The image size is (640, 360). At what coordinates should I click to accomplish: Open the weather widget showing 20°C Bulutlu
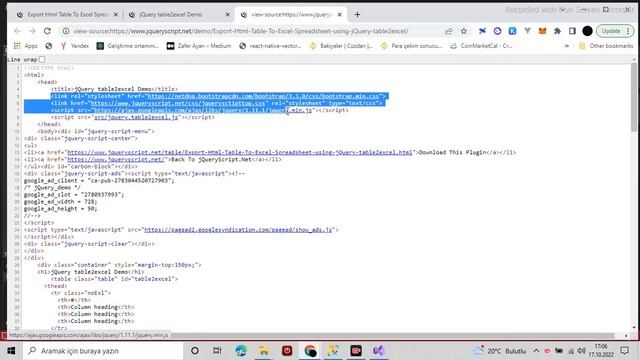499,351
